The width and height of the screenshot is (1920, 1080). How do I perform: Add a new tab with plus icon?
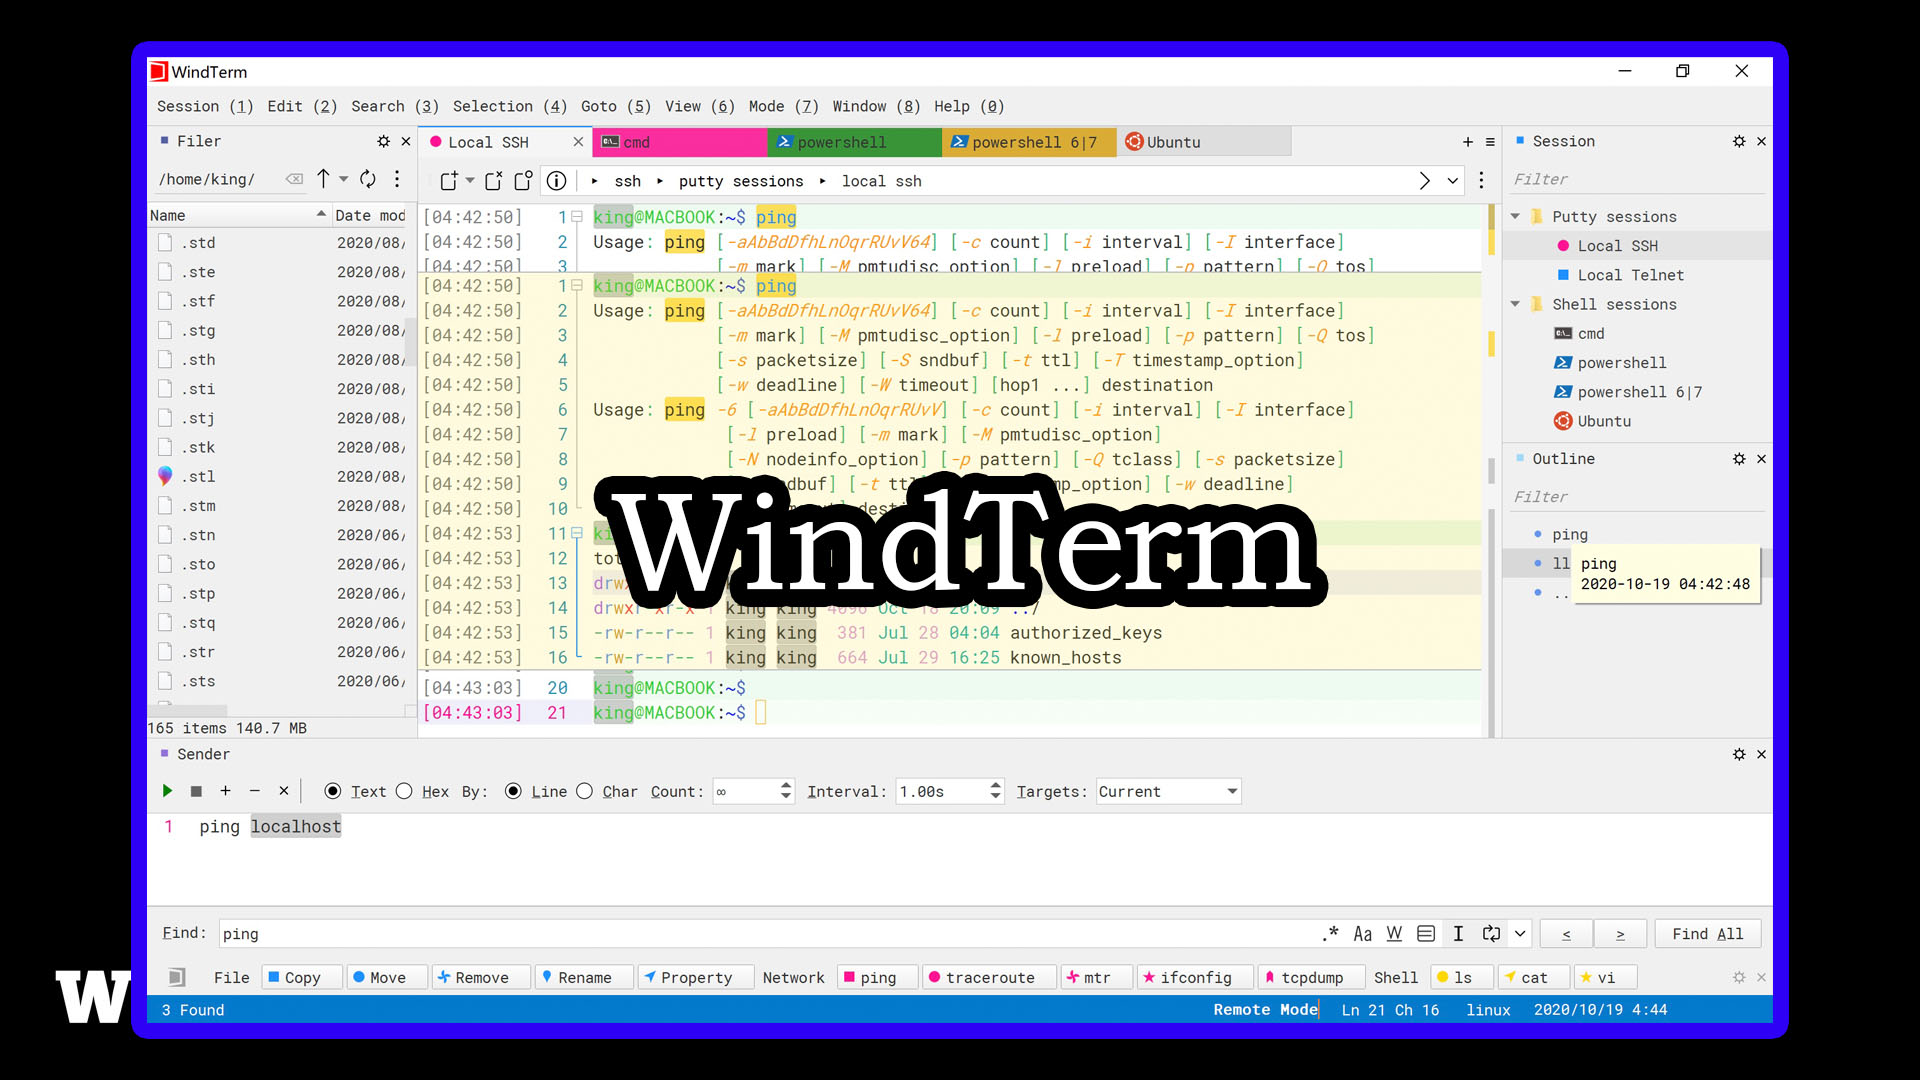(1467, 142)
